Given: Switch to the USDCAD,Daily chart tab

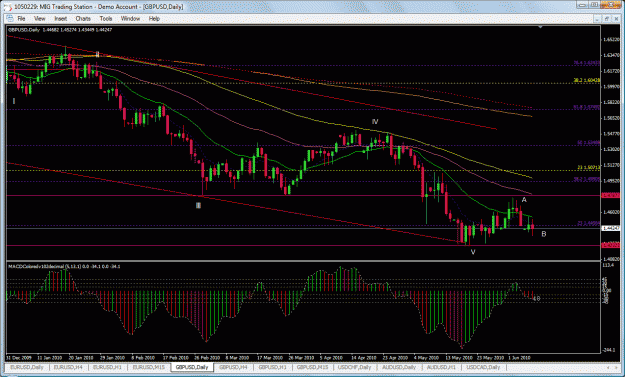Looking at the screenshot, I should (x=483, y=367).
